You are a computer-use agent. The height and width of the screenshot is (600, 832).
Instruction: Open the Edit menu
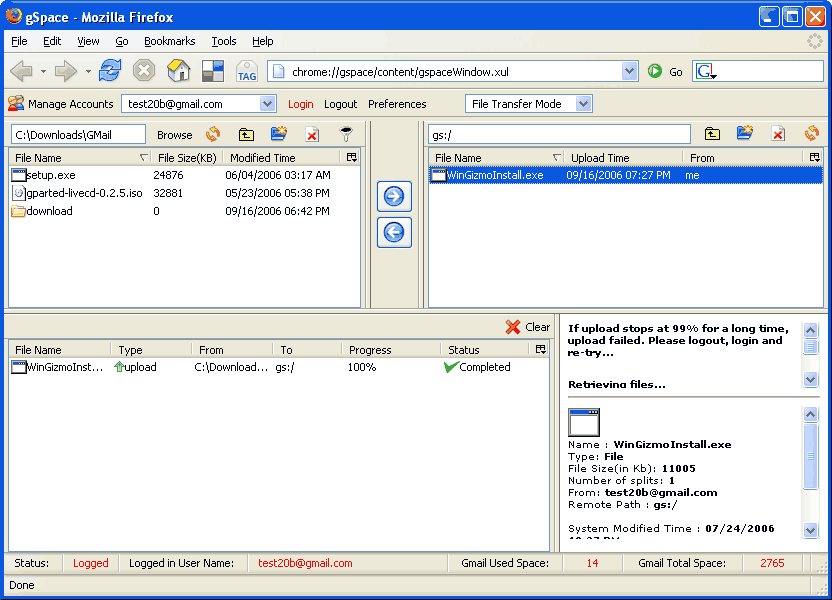tap(52, 41)
